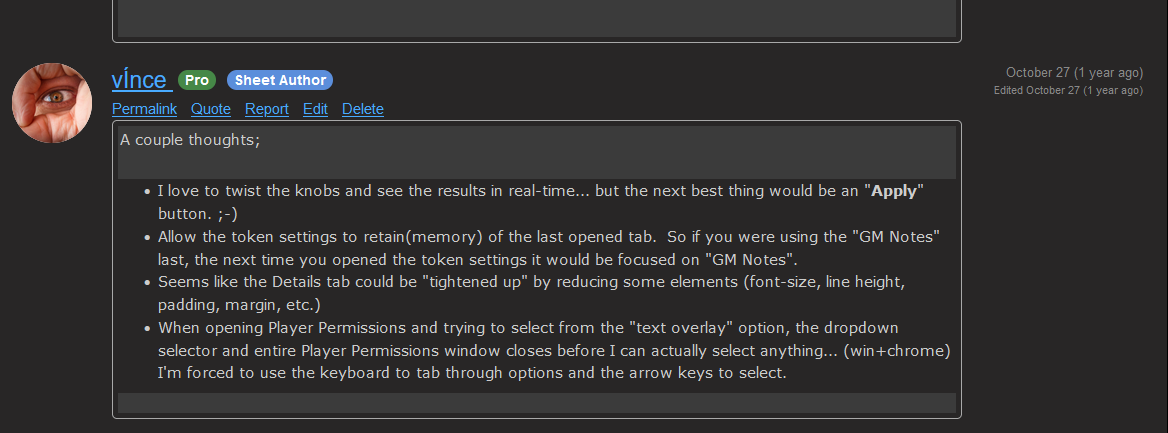This screenshot has width=1168, height=433.
Task: Delete vÍnce's post
Action: (363, 109)
